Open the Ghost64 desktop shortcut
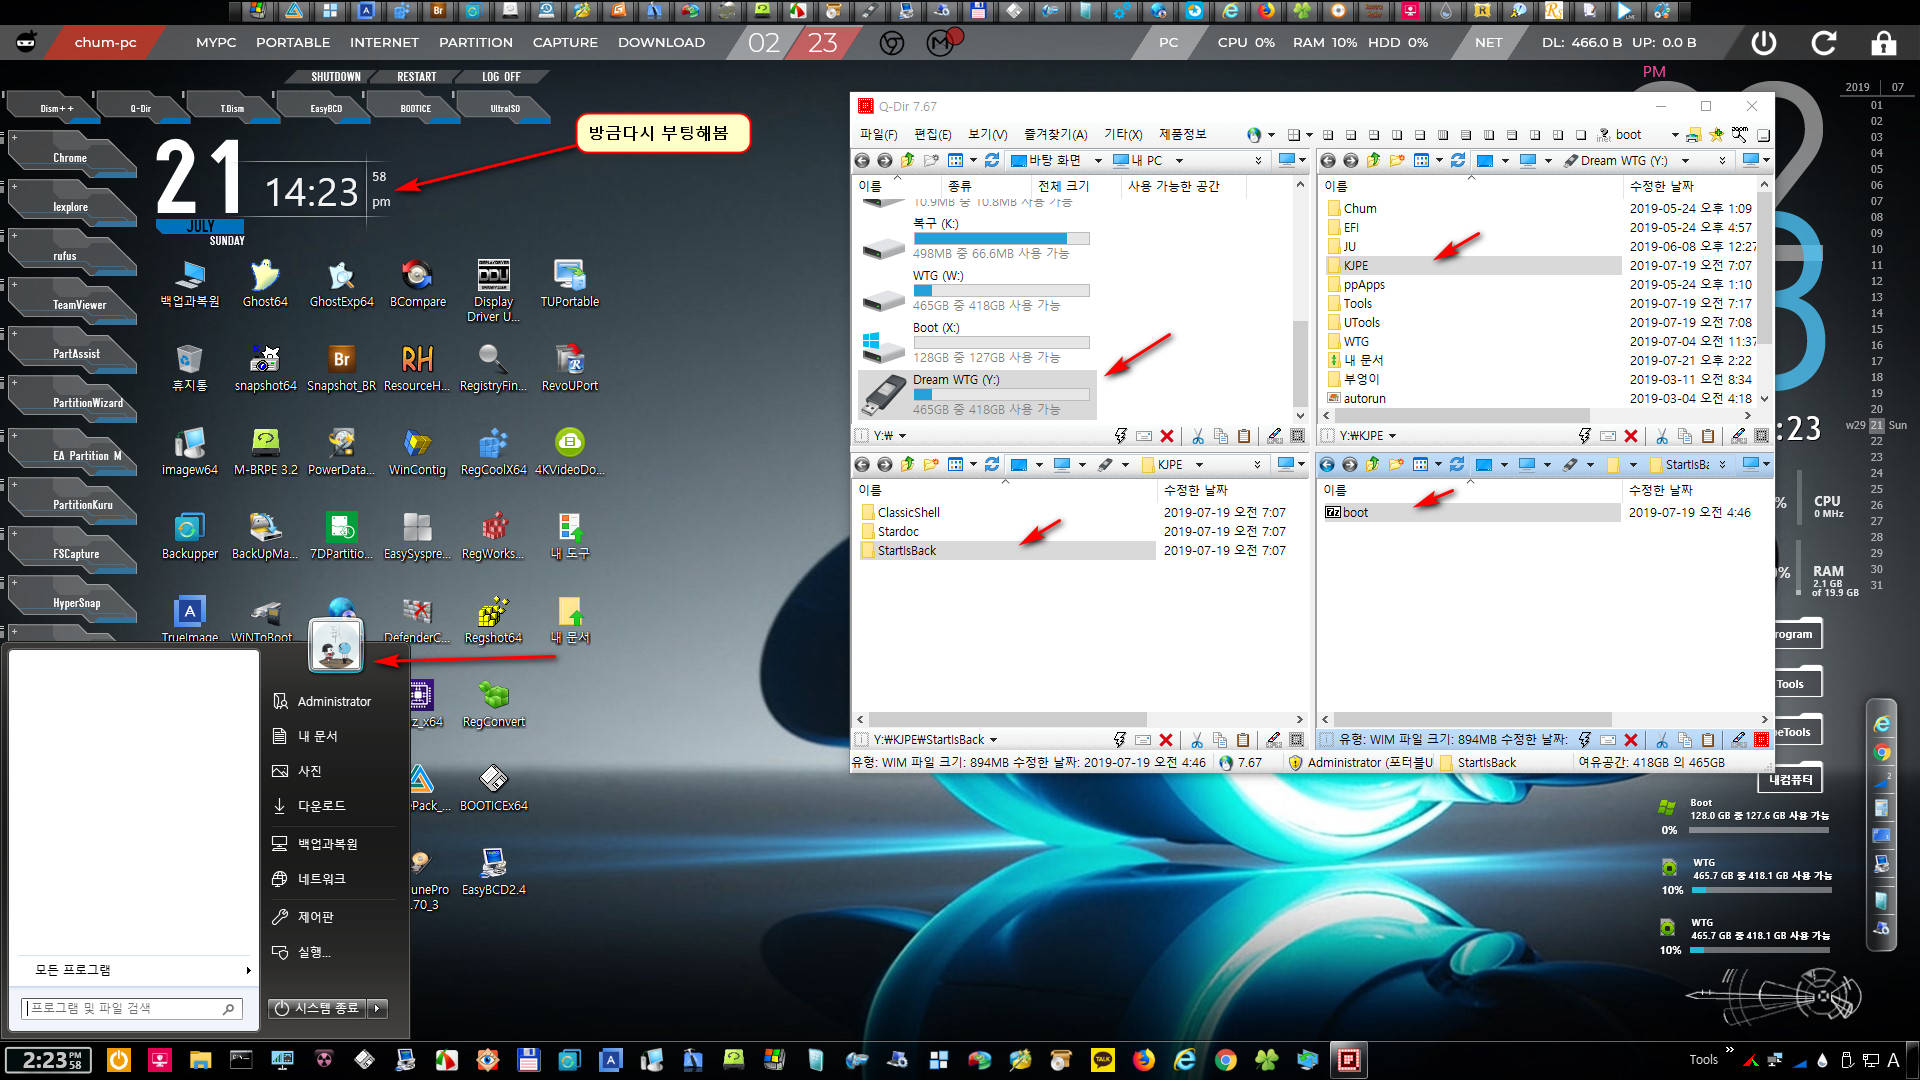The image size is (1920, 1080). coord(265,284)
